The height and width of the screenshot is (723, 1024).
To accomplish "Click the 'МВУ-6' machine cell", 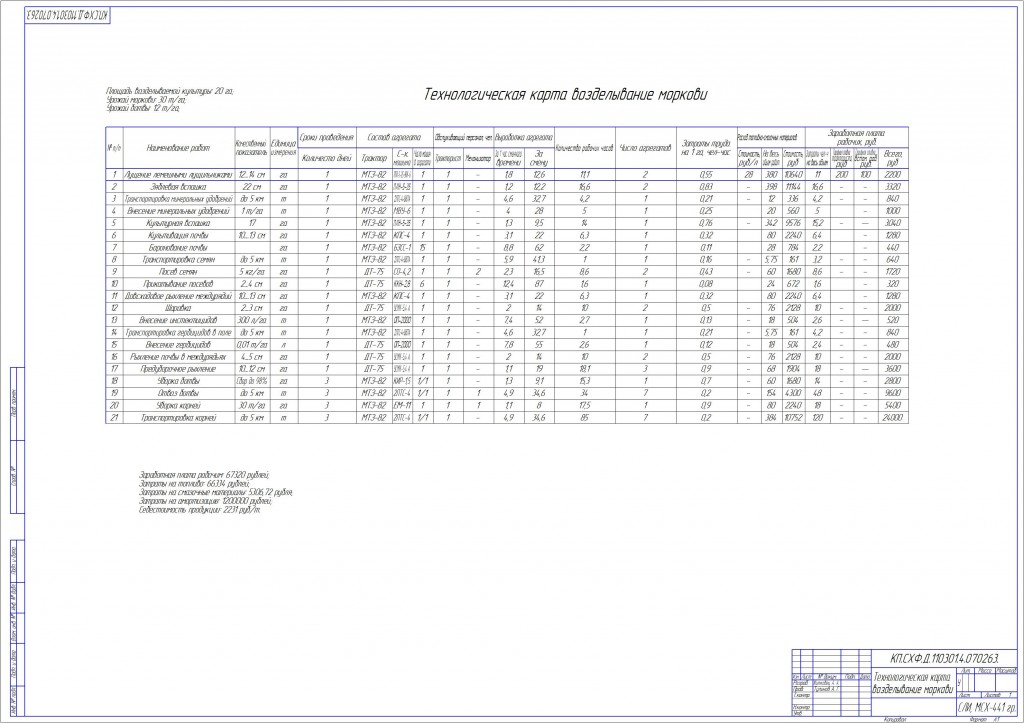I will click(x=402, y=211).
